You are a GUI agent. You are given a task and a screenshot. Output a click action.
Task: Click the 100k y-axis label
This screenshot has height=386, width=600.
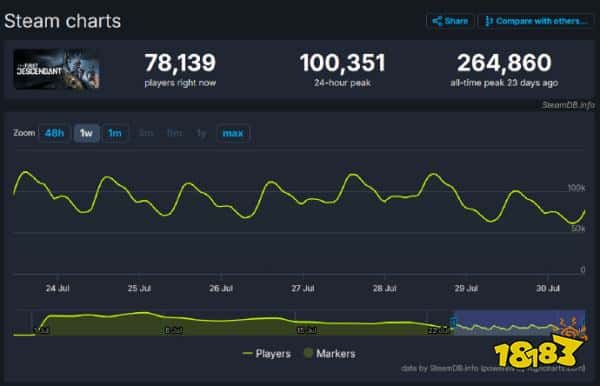[x=576, y=188]
